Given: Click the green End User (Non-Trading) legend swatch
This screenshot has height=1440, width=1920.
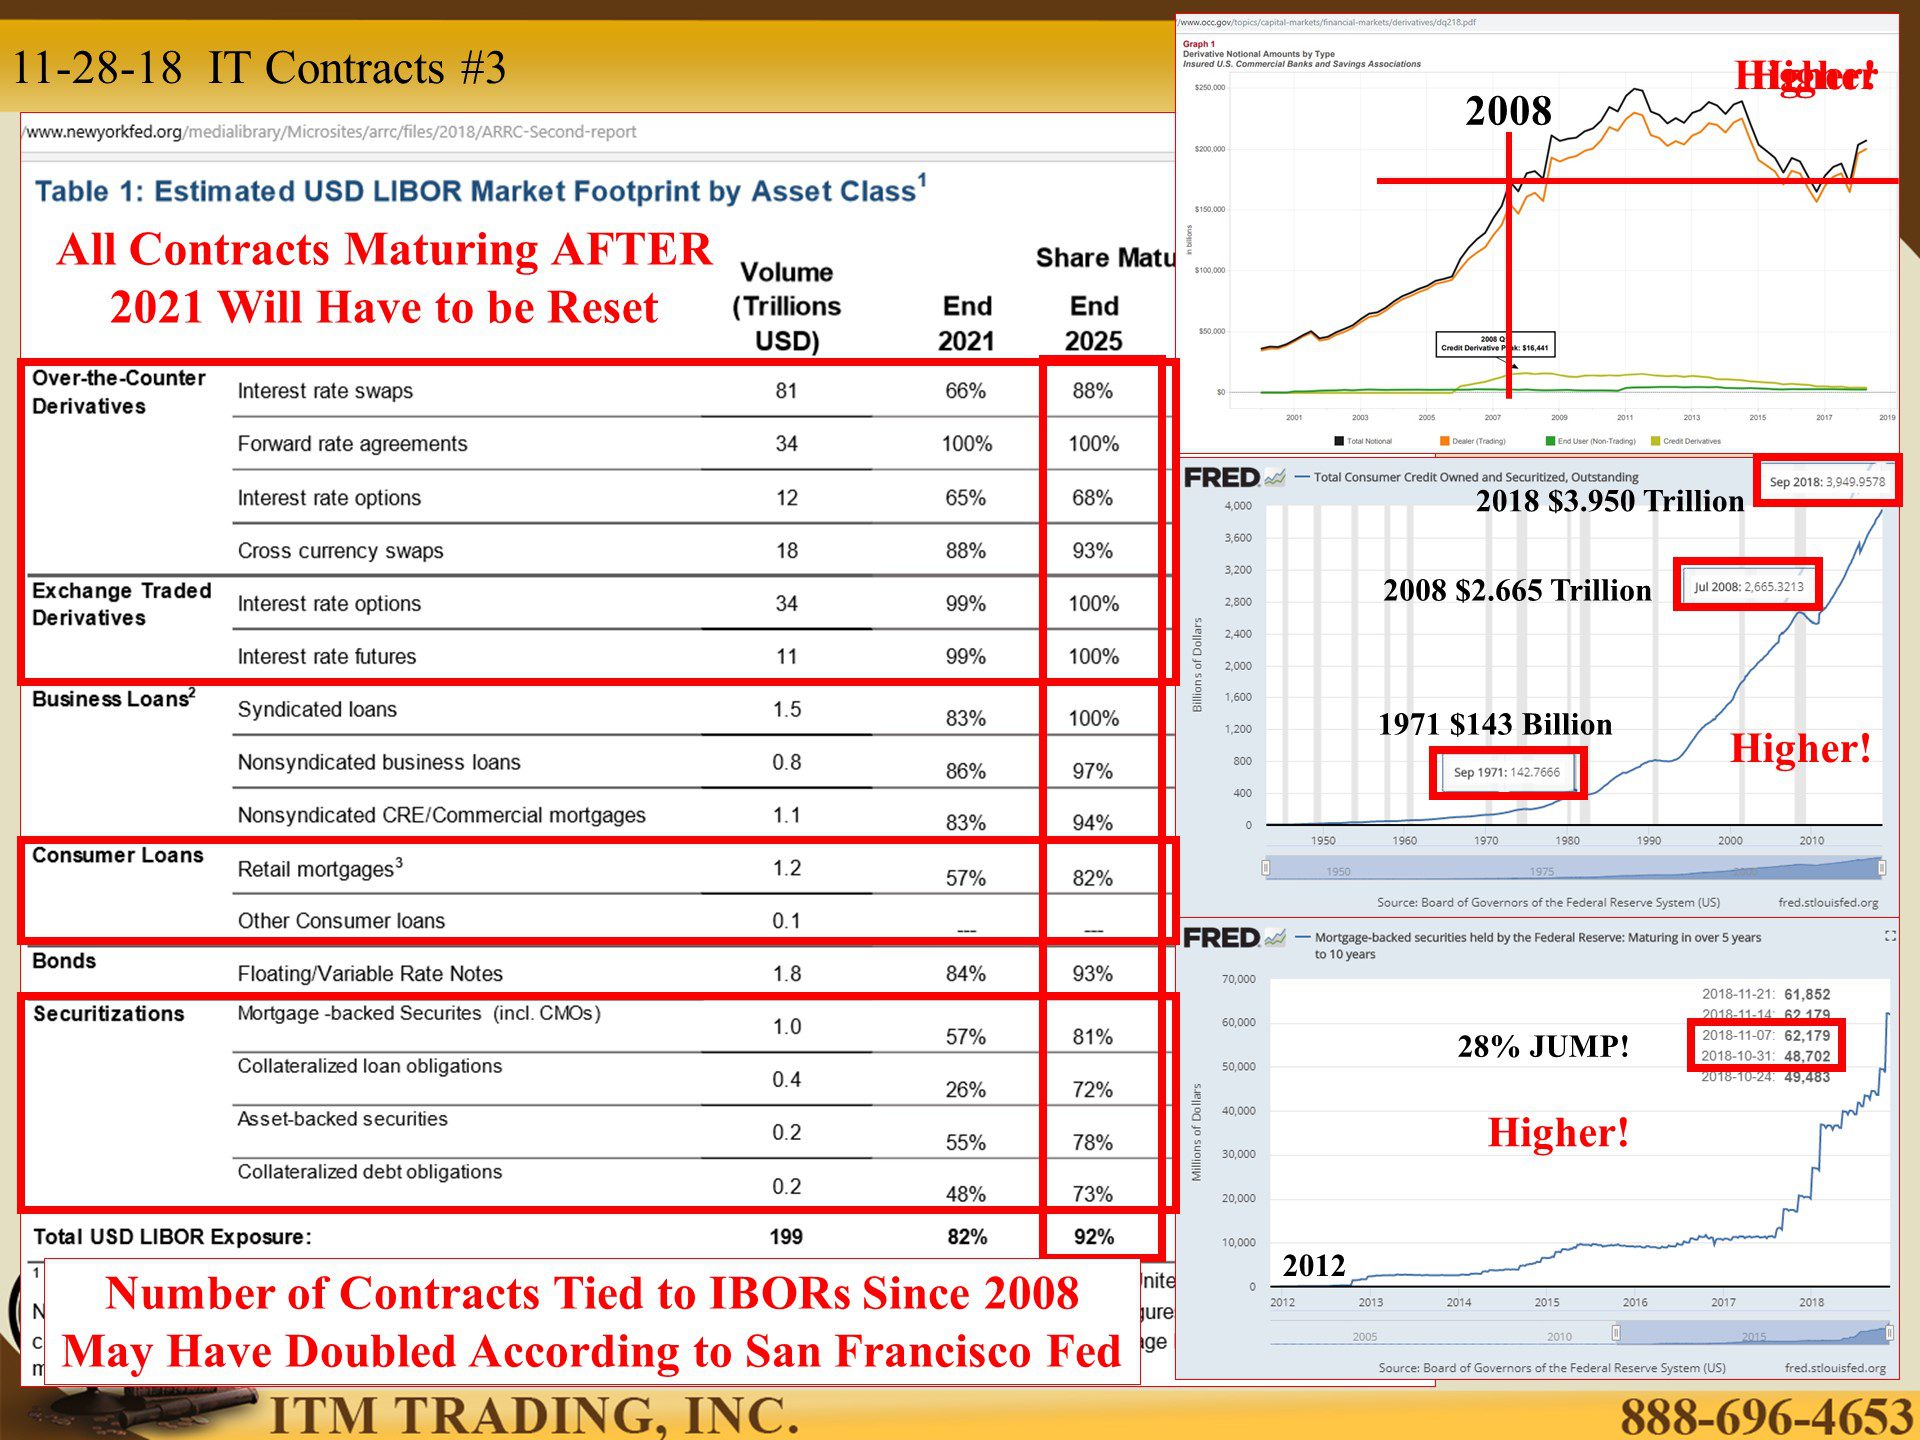Looking at the screenshot, I should [1550, 441].
